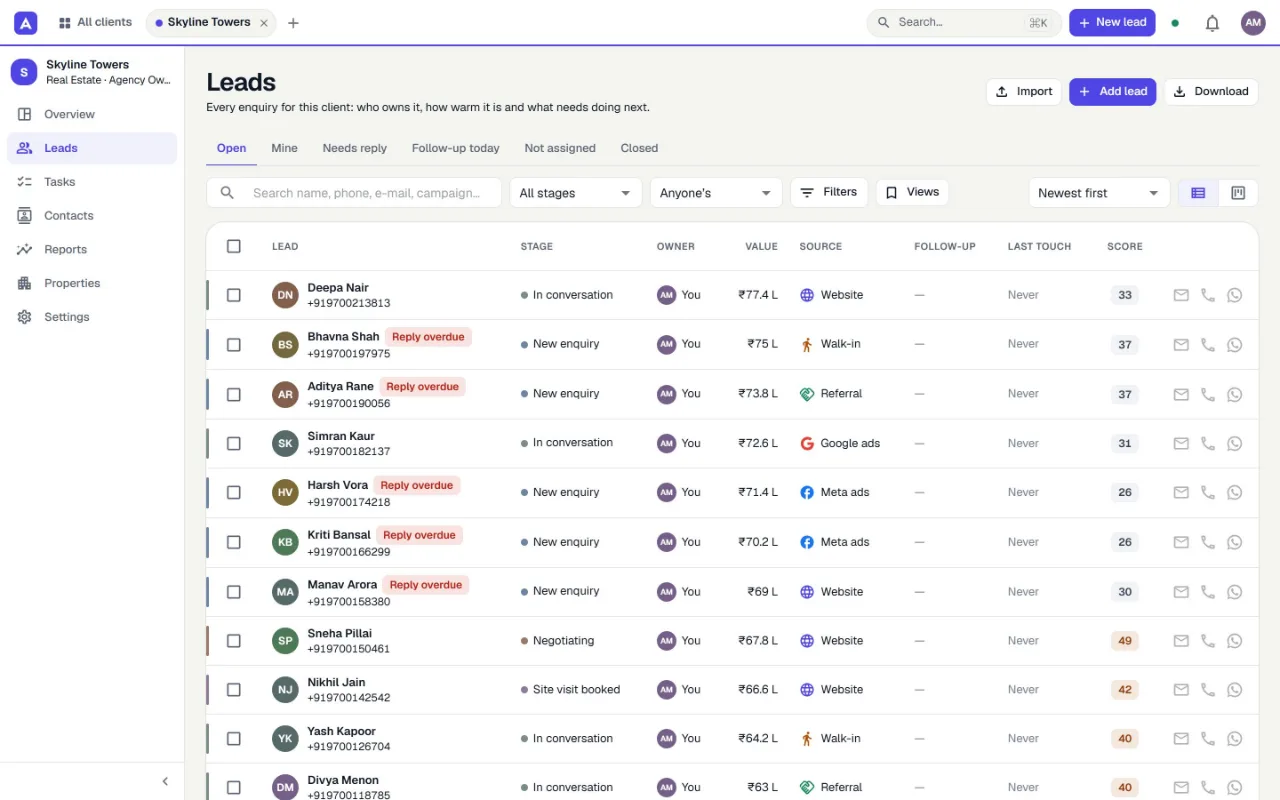Open Reports in the sidebar
Image resolution: width=1280 pixels, height=800 pixels.
(92, 250)
